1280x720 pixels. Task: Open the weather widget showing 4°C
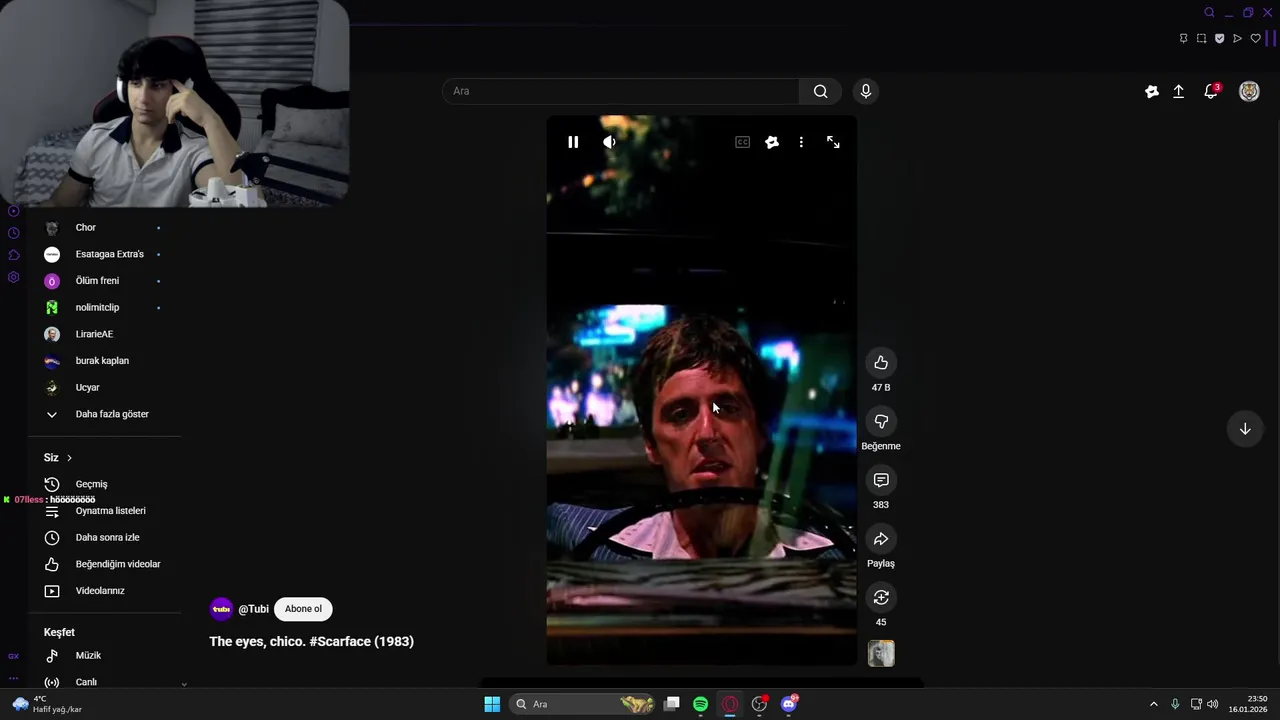point(46,704)
